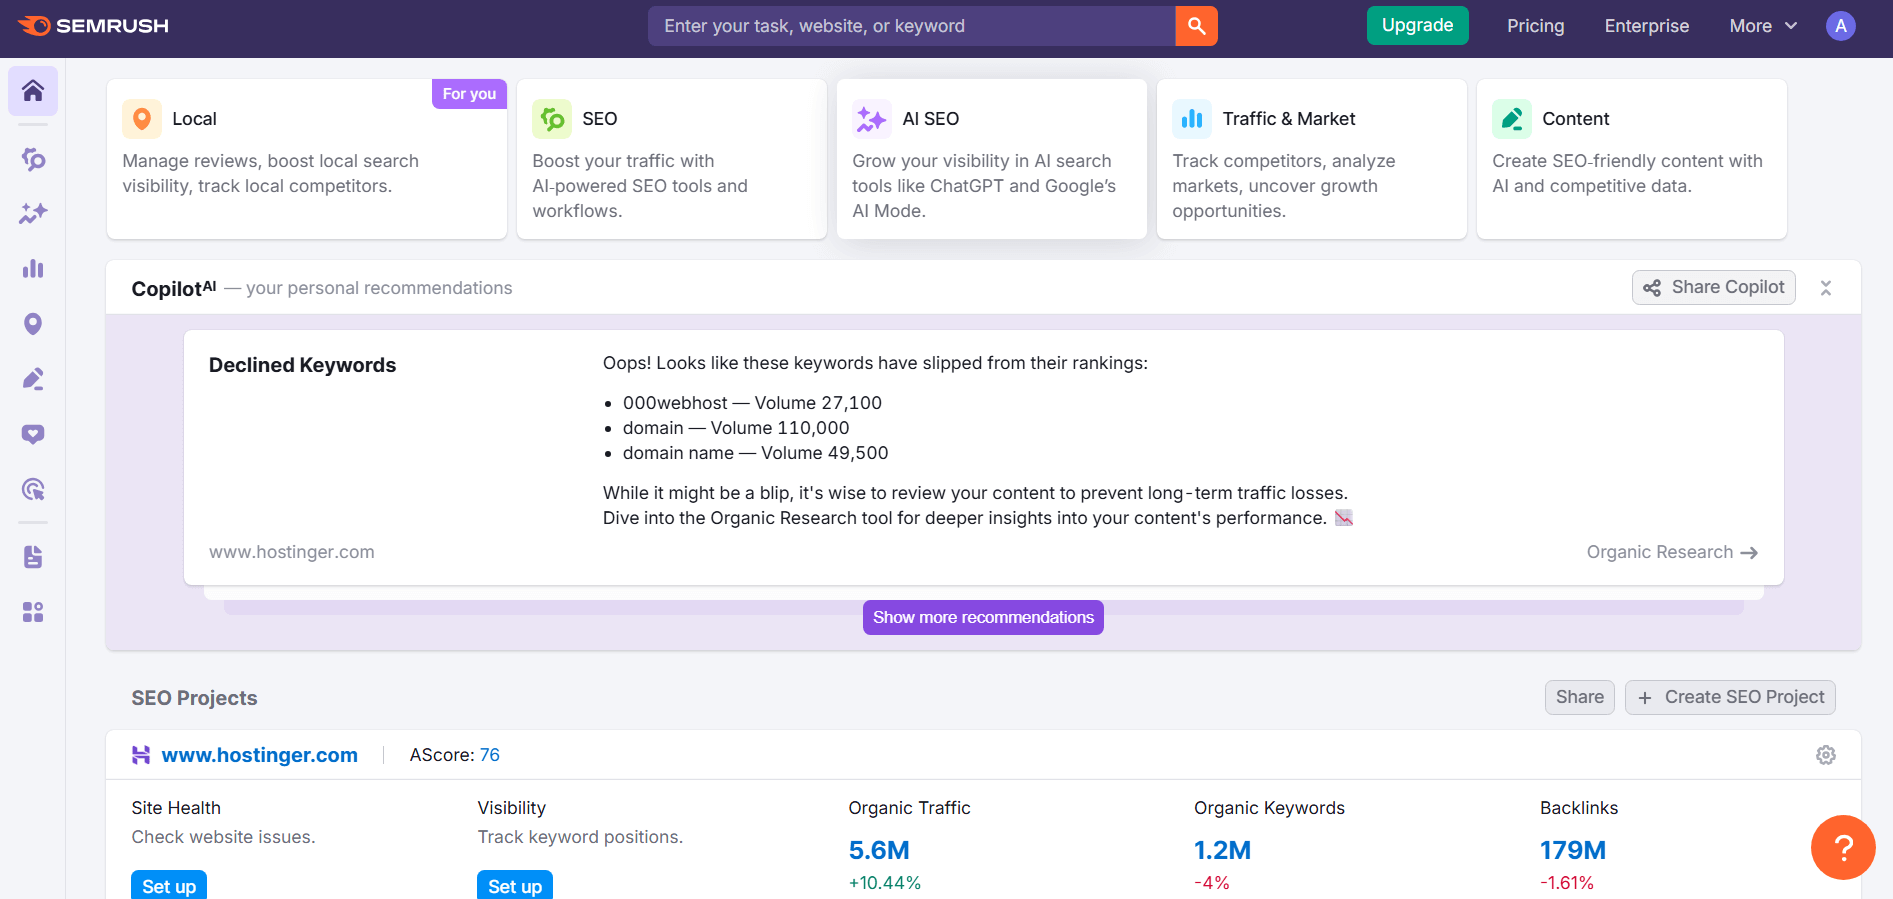The image size is (1893, 899).
Task: Click the hostinger.com favicon in SEO Projects
Action: (x=141, y=755)
